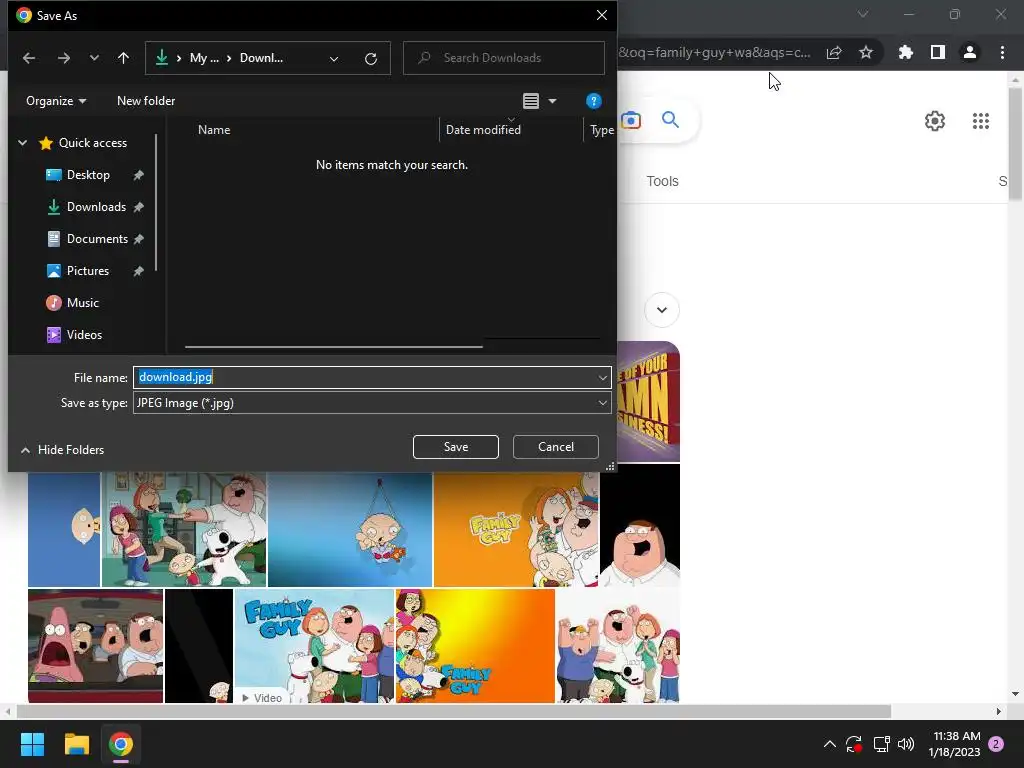Bookmark this tab with the star icon

click(866, 52)
